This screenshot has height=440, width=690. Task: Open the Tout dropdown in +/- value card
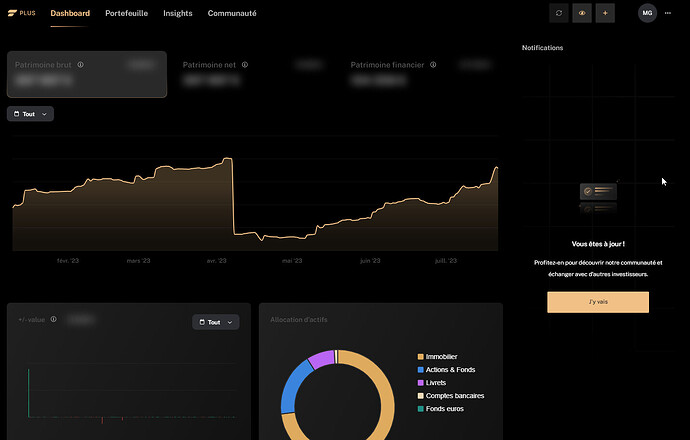[x=215, y=322]
